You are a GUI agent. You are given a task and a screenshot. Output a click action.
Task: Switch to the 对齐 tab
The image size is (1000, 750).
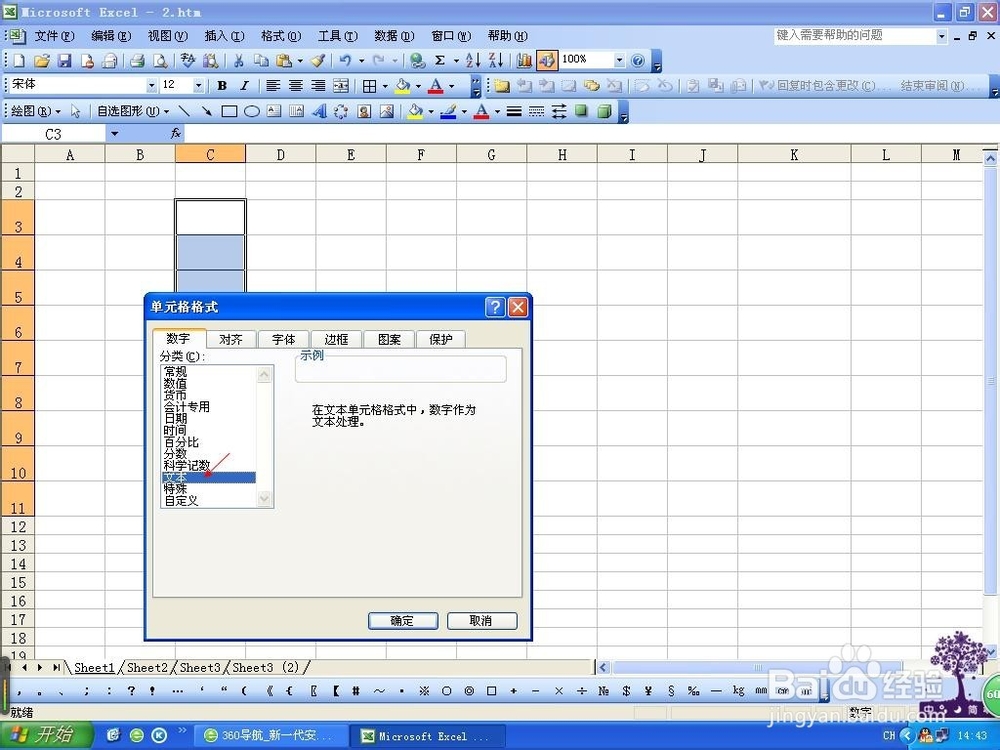[231, 339]
